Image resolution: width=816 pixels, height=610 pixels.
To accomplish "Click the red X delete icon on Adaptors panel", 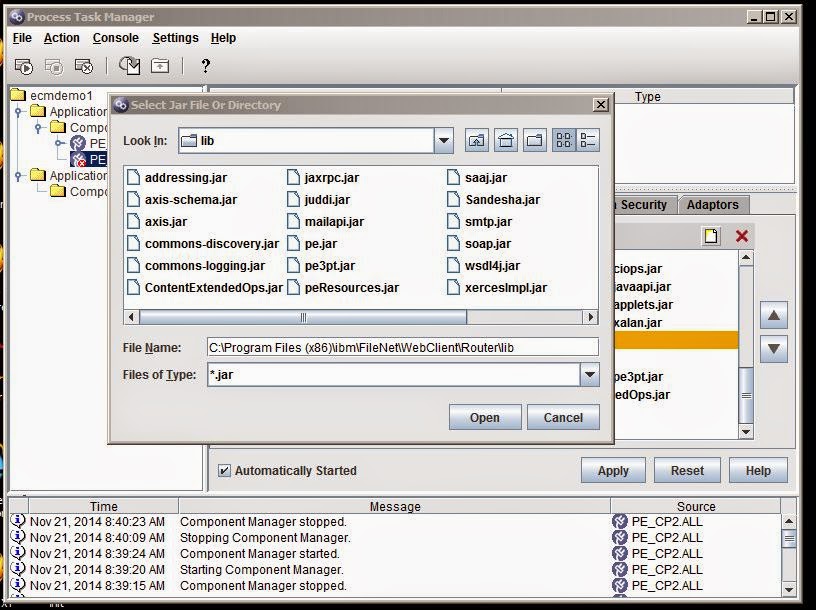I will coord(741,237).
